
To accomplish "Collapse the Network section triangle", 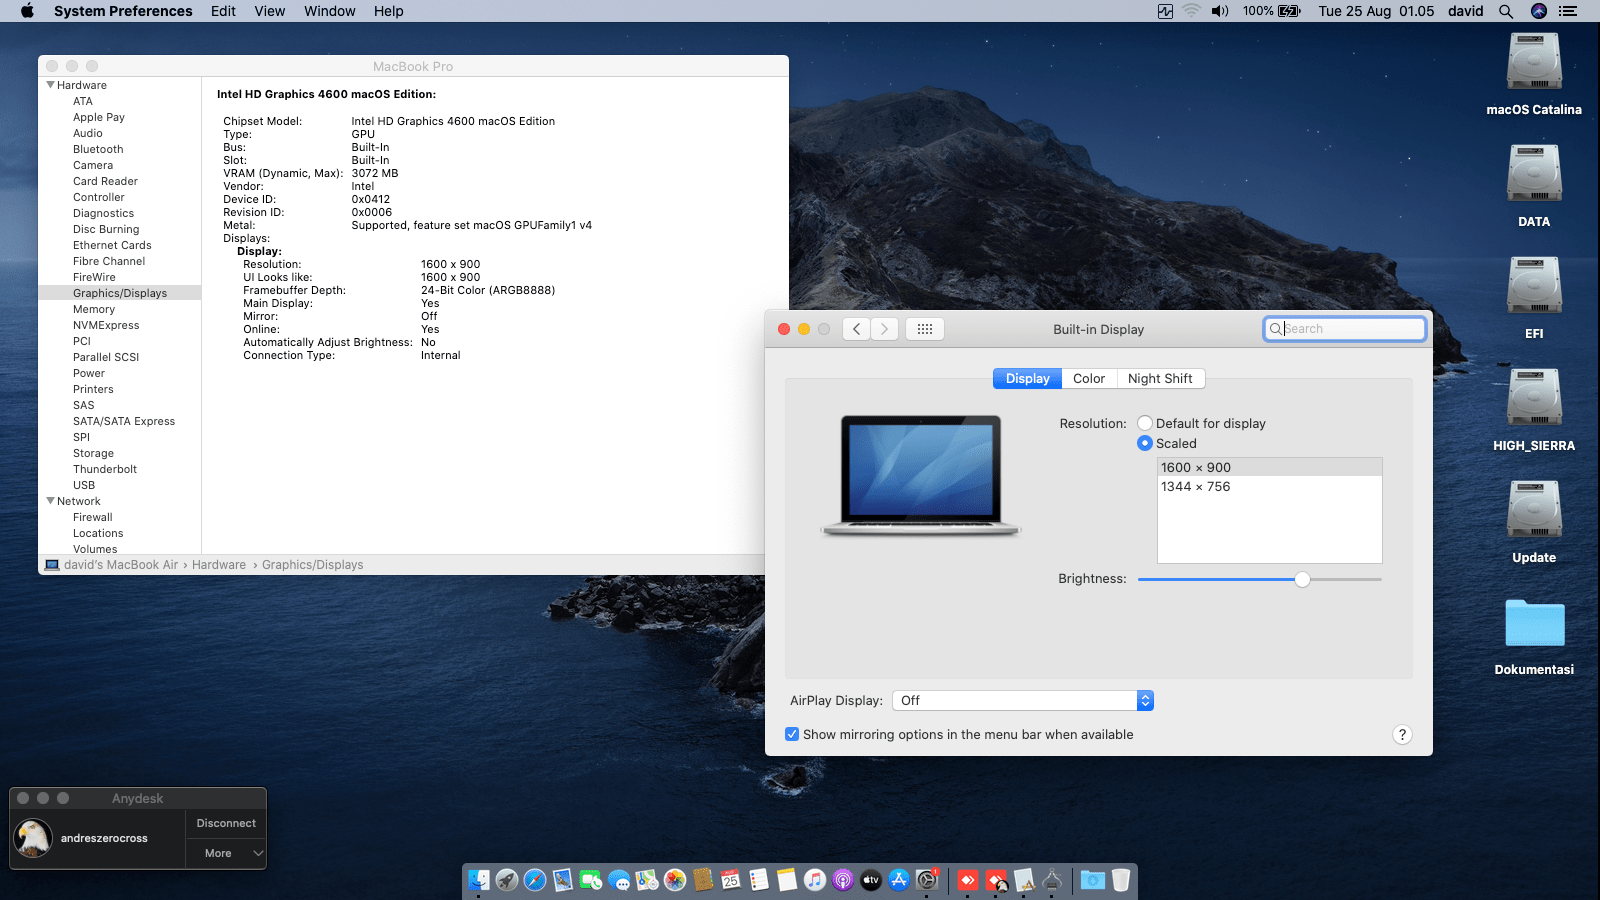I will click(50, 501).
